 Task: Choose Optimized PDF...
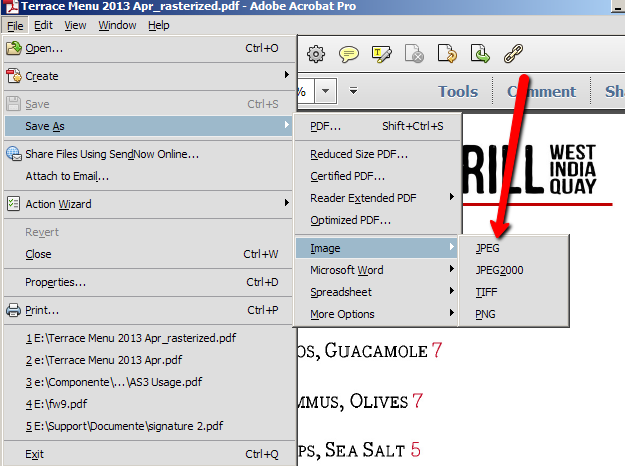pyautogui.click(x=377, y=220)
